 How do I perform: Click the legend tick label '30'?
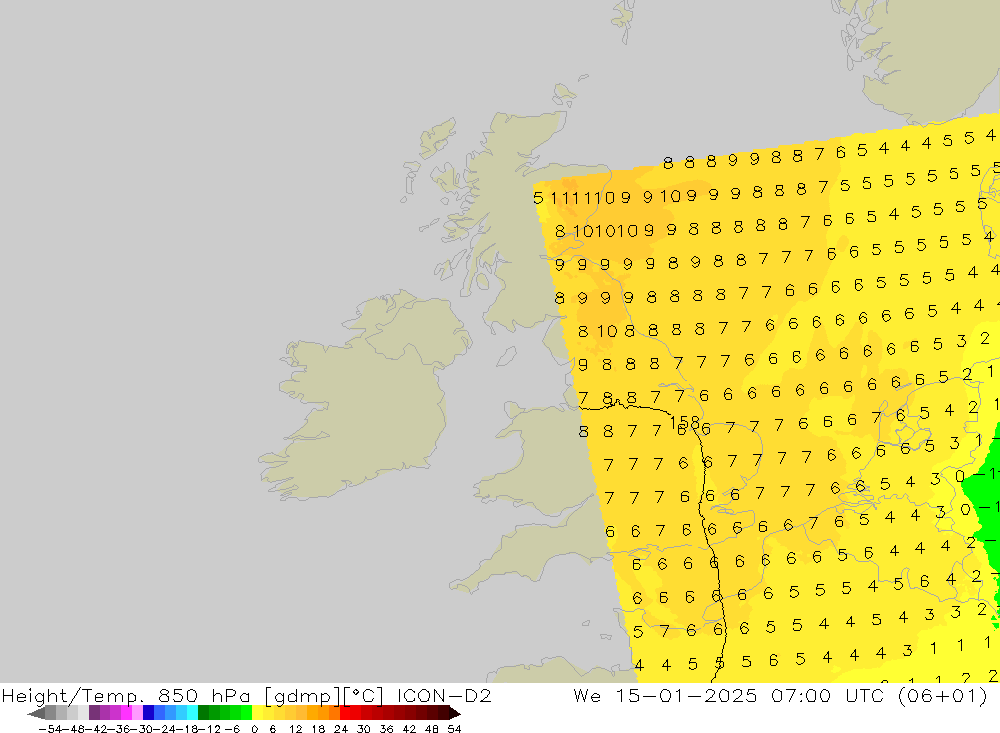[x=364, y=729]
